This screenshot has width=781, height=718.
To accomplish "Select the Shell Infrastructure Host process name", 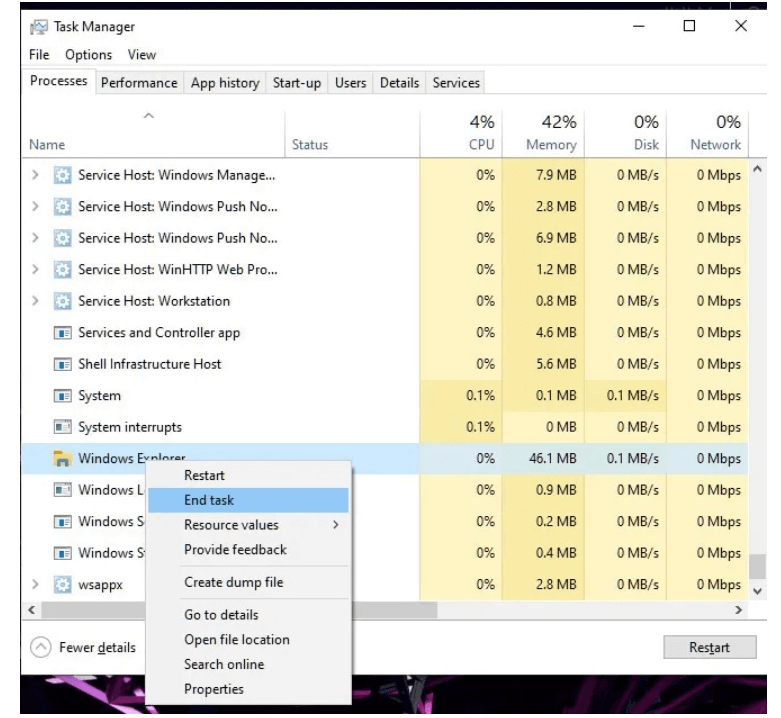I will click(x=149, y=364).
